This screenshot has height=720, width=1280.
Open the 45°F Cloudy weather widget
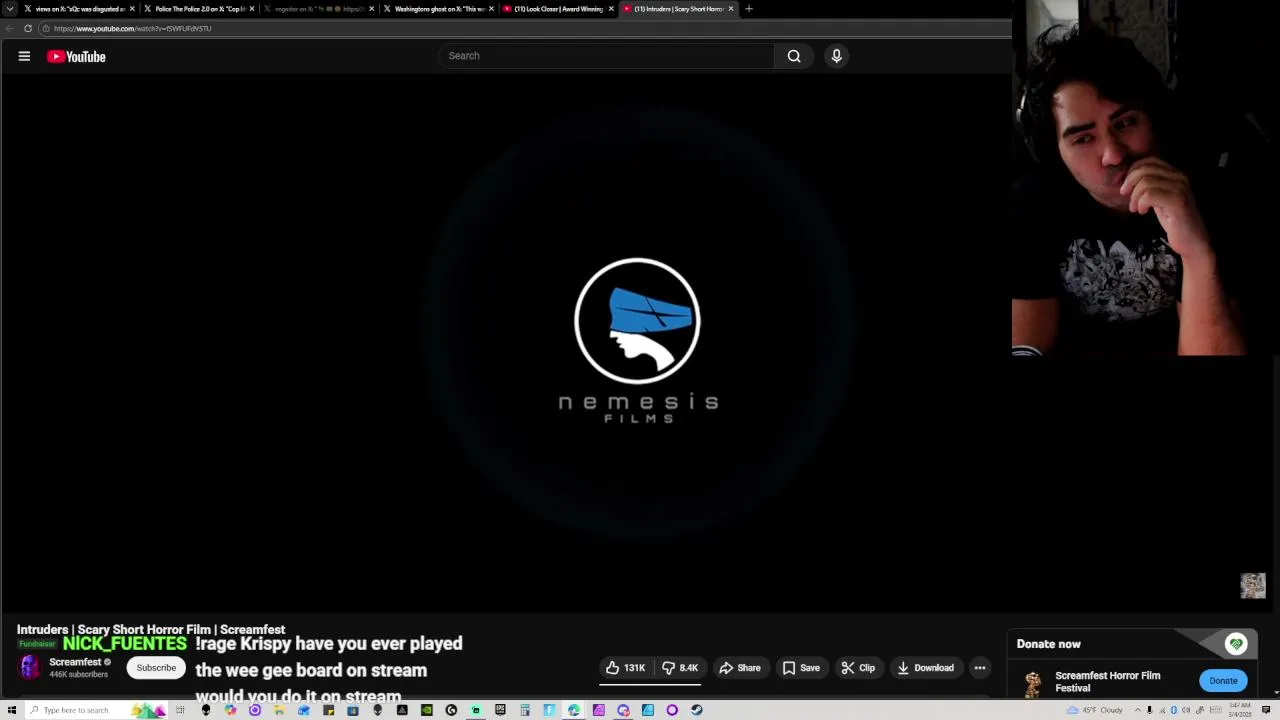click(1095, 710)
